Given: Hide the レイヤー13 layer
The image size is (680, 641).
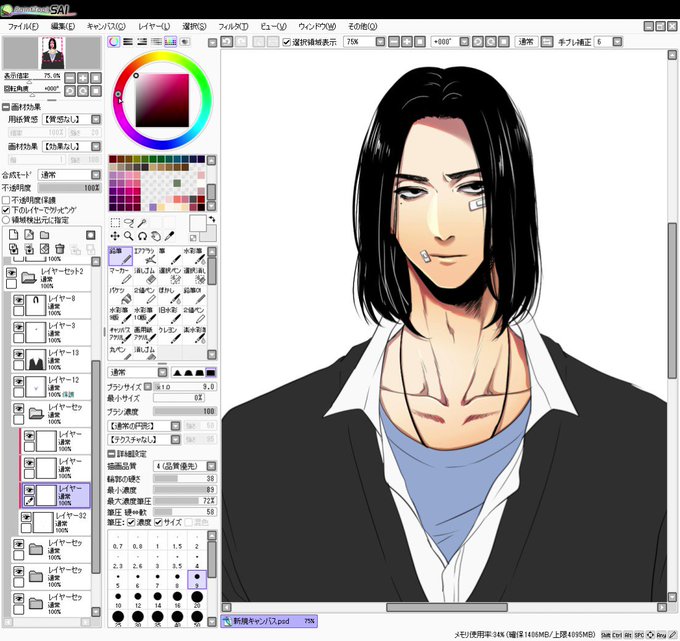Looking at the screenshot, I should (x=18, y=354).
